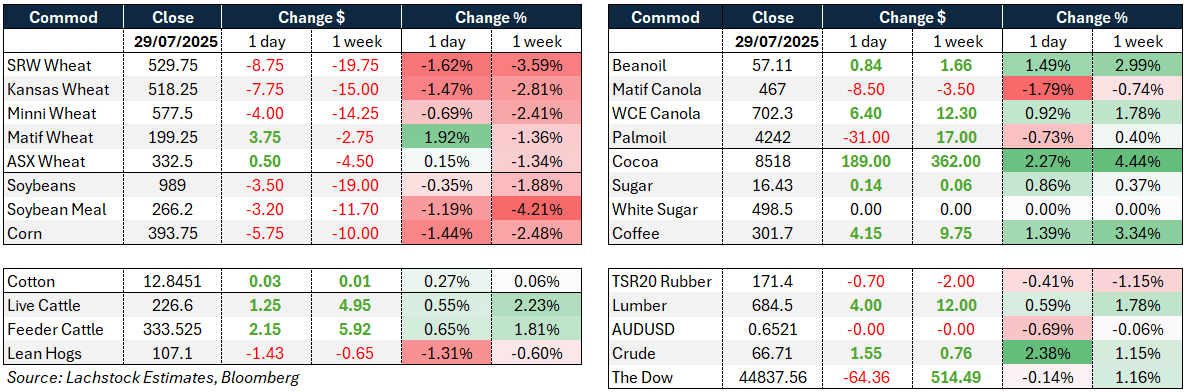Select the Cocoa 1 week 4.44% cell
The height and width of the screenshot is (392, 1186).
click(1139, 161)
